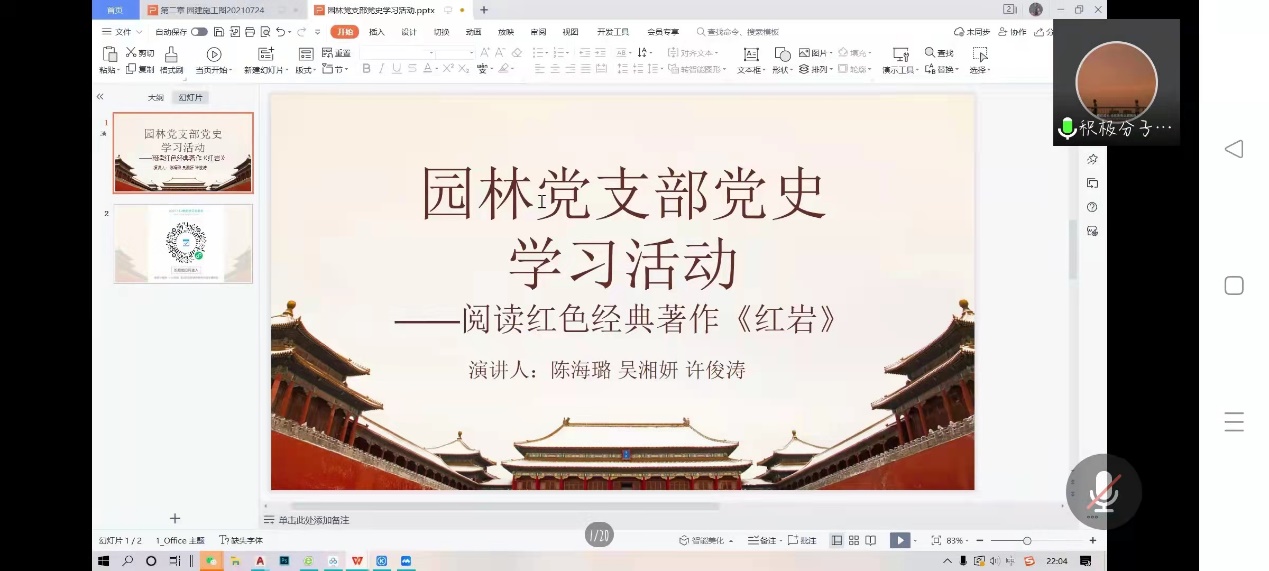Insert a text box using 文本框 icon
The height and width of the screenshot is (571, 1269).
coord(751,54)
